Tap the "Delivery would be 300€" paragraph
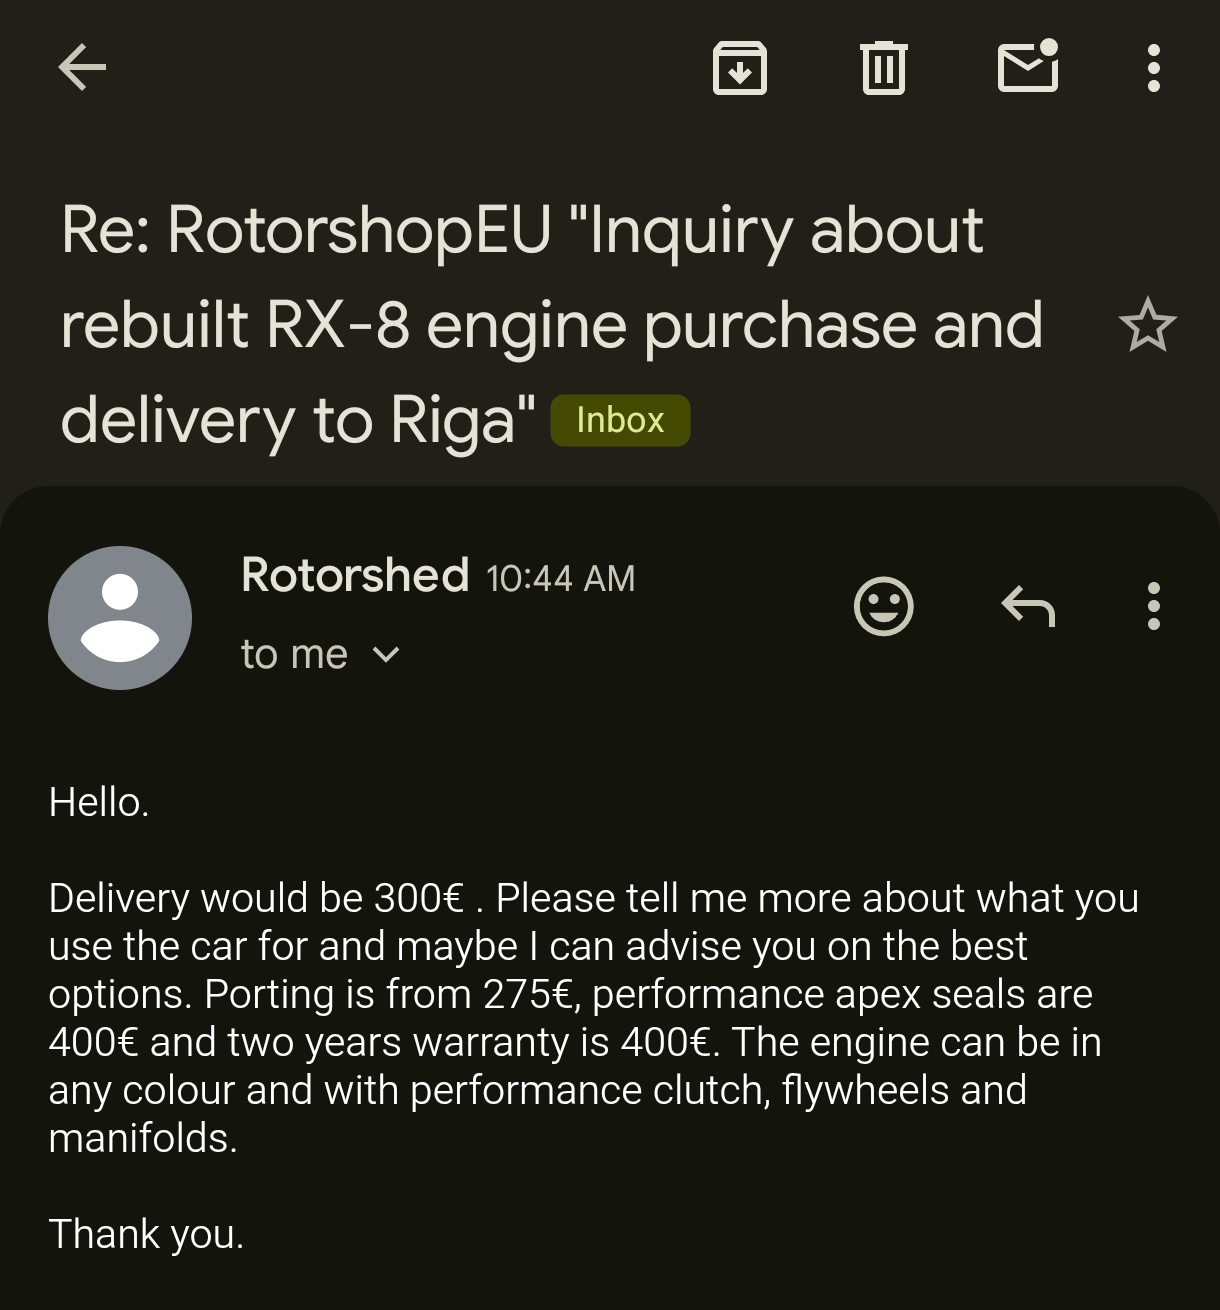Image resolution: width=1220 pixels, height=1310 pixels. click(592, 1017)
